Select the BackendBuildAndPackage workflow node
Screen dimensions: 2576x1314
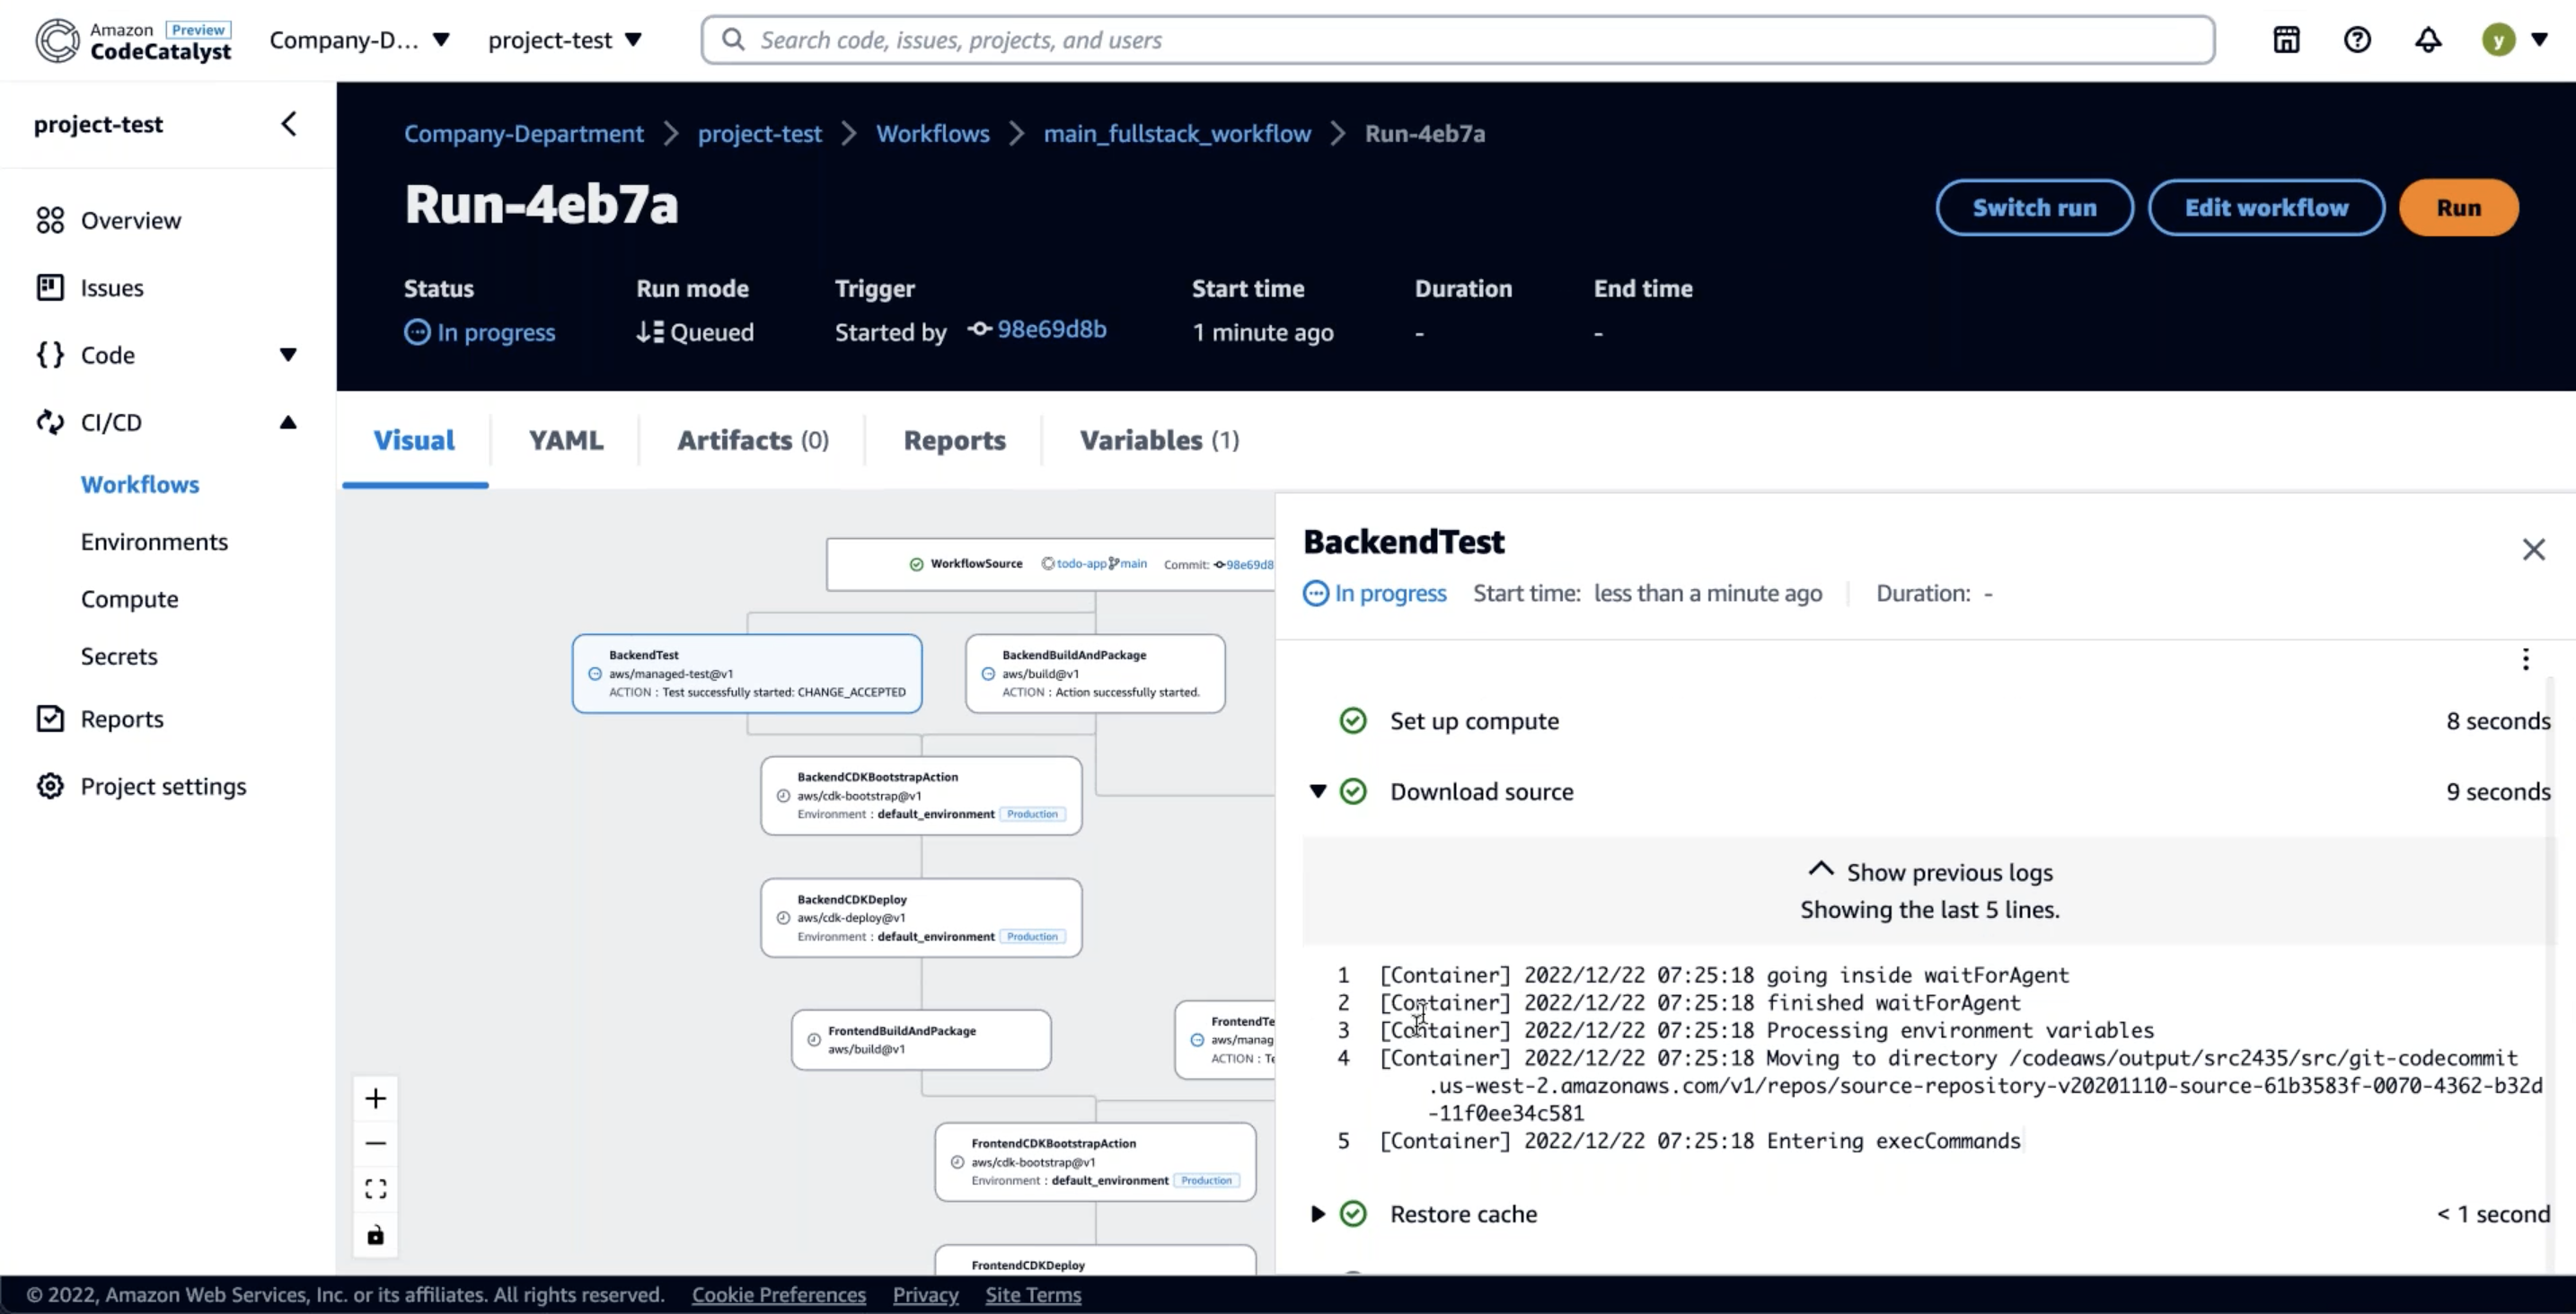pyautogui.click(x=1095, y=673)
